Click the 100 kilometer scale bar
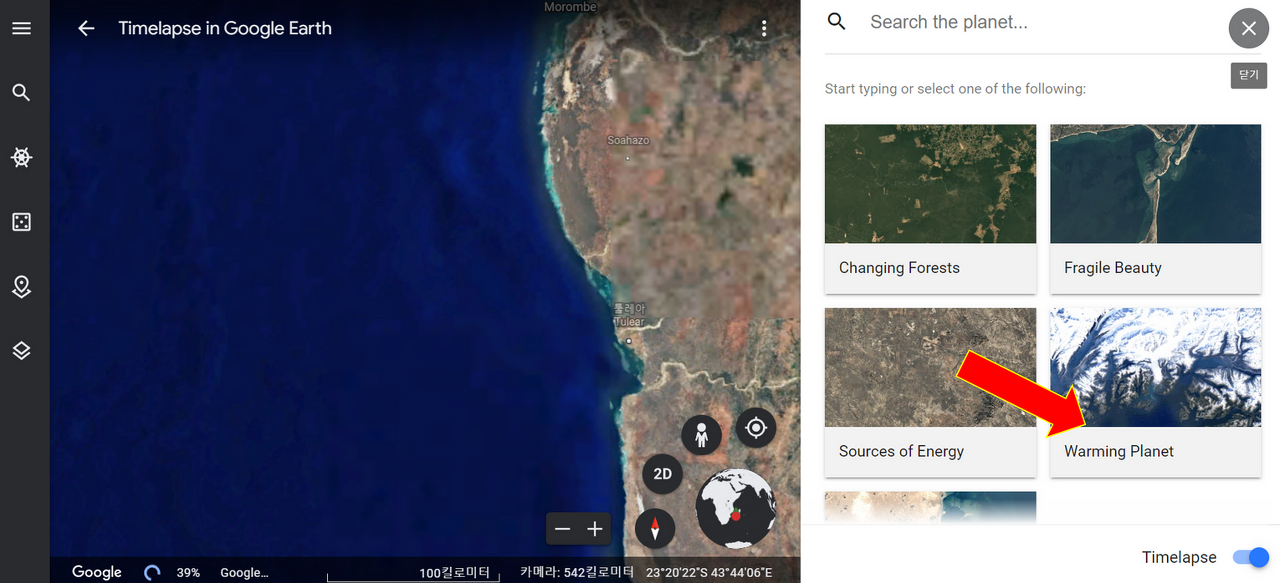Viewport: 1280px width, 583px height. (x=414, y=574)
